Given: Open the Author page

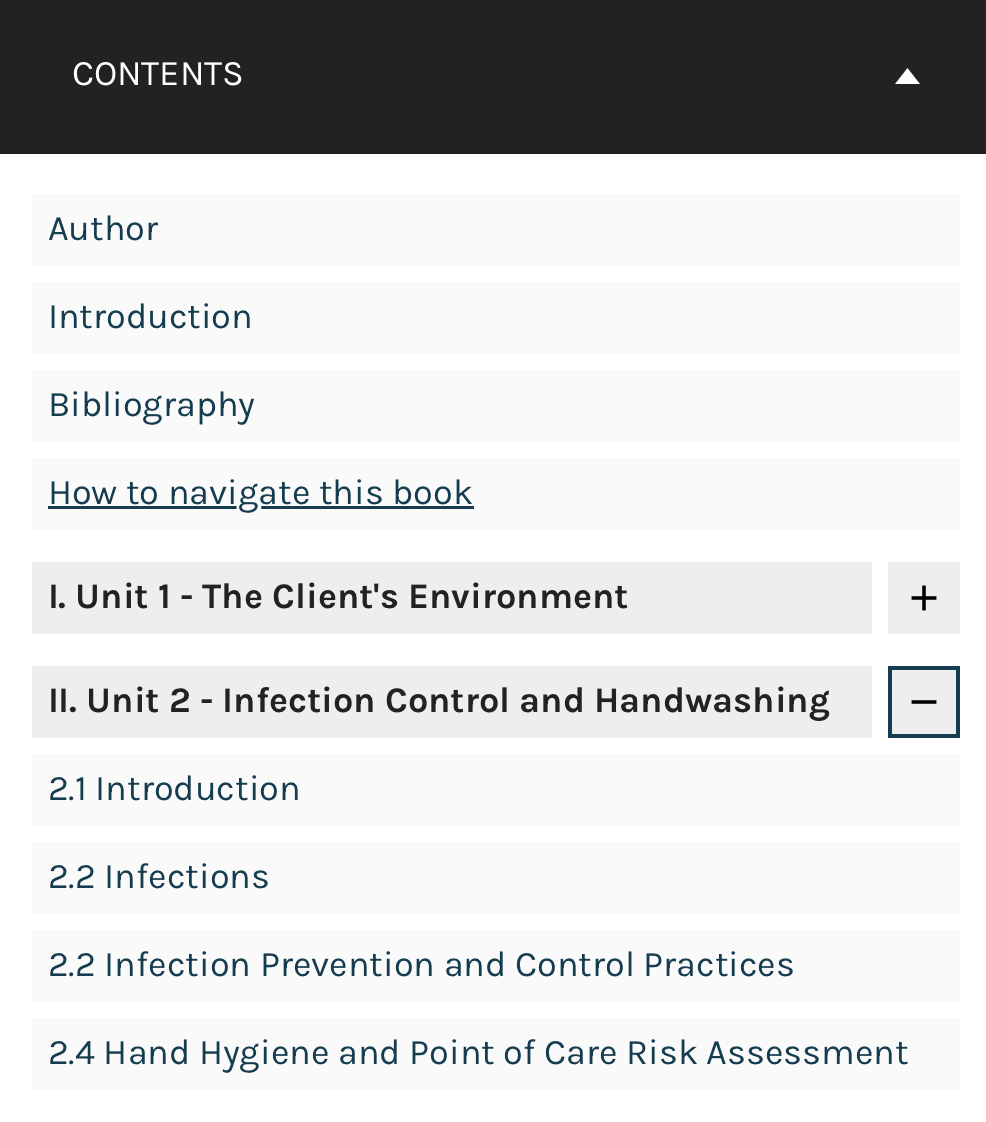Looking at the screenshot, I should (103, 229).
